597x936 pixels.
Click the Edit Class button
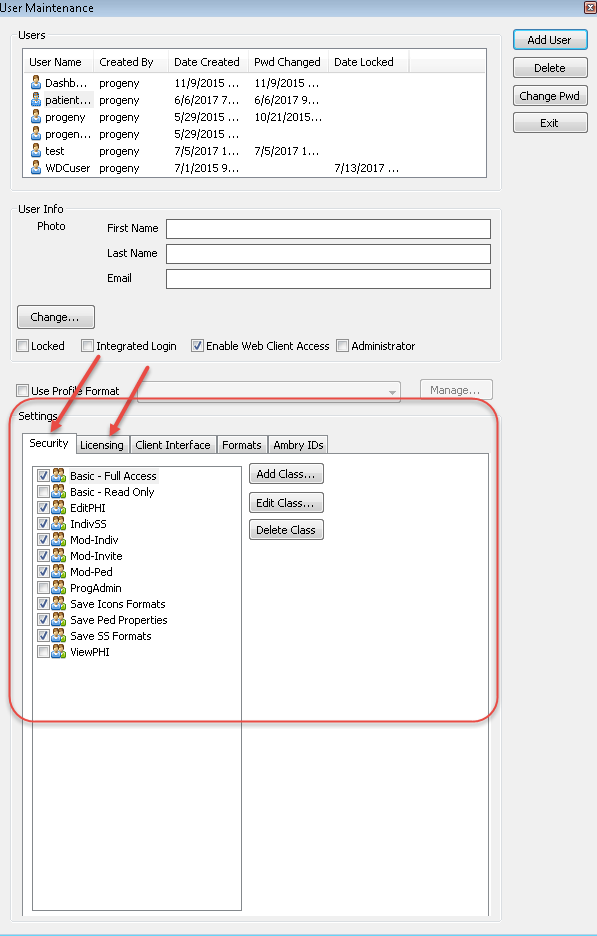coord(286,503)
